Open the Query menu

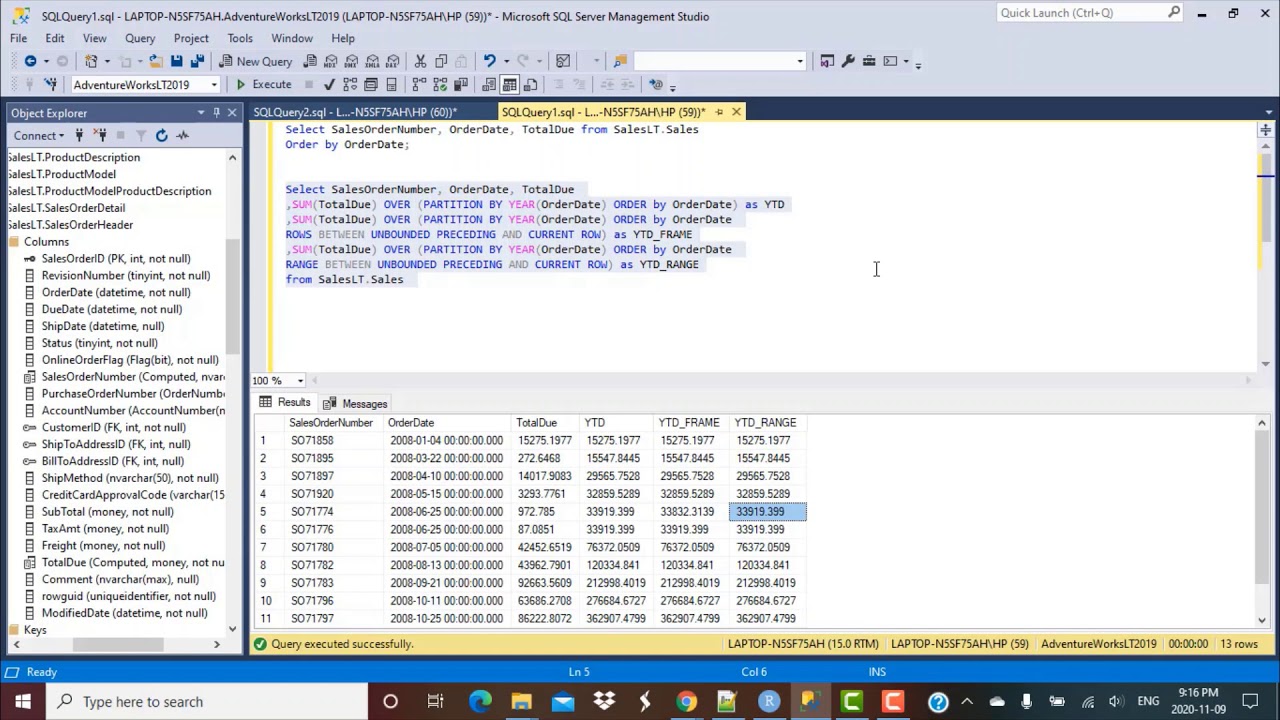pyautogui.click(x=140, y=38)
